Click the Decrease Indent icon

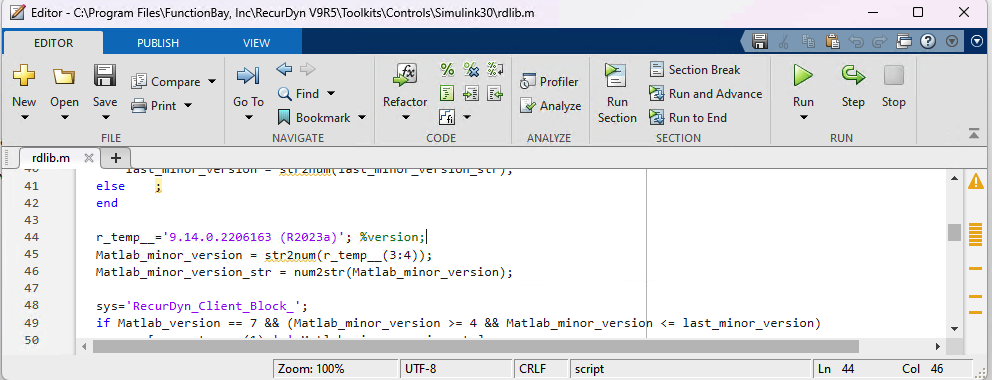495,94
